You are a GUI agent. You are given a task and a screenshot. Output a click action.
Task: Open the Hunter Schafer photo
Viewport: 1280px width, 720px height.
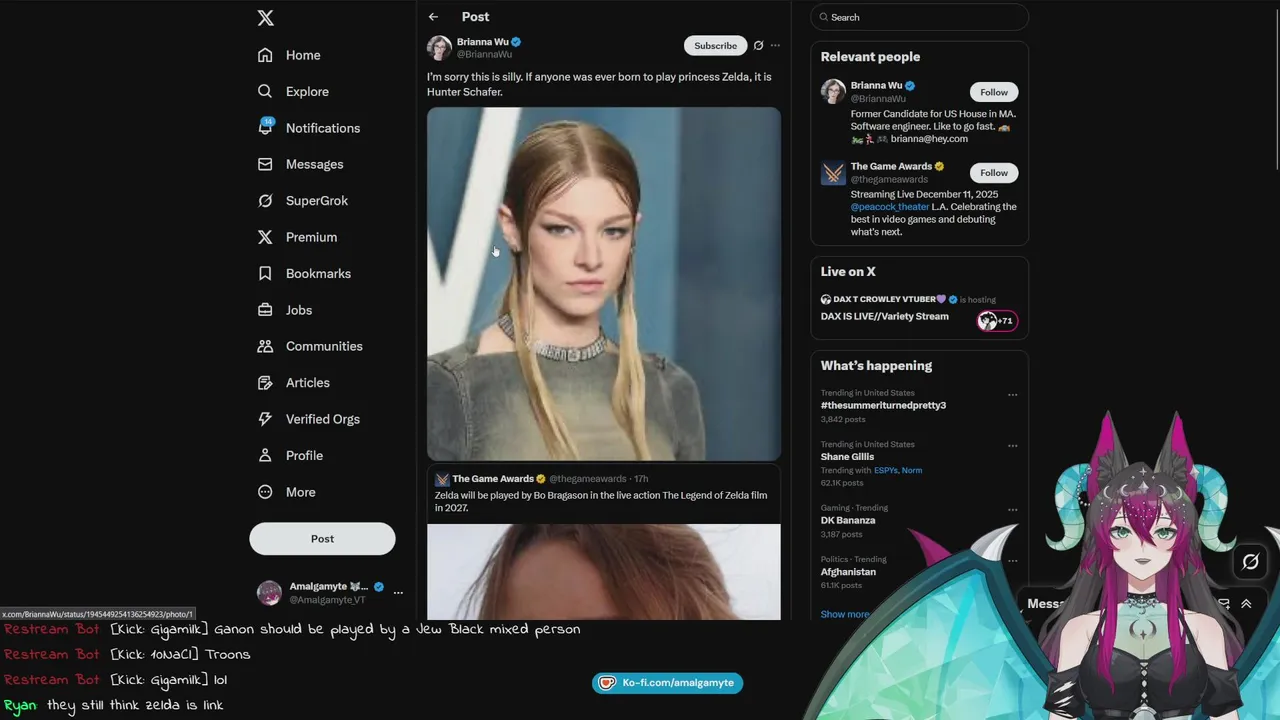[x=604, y=284]
